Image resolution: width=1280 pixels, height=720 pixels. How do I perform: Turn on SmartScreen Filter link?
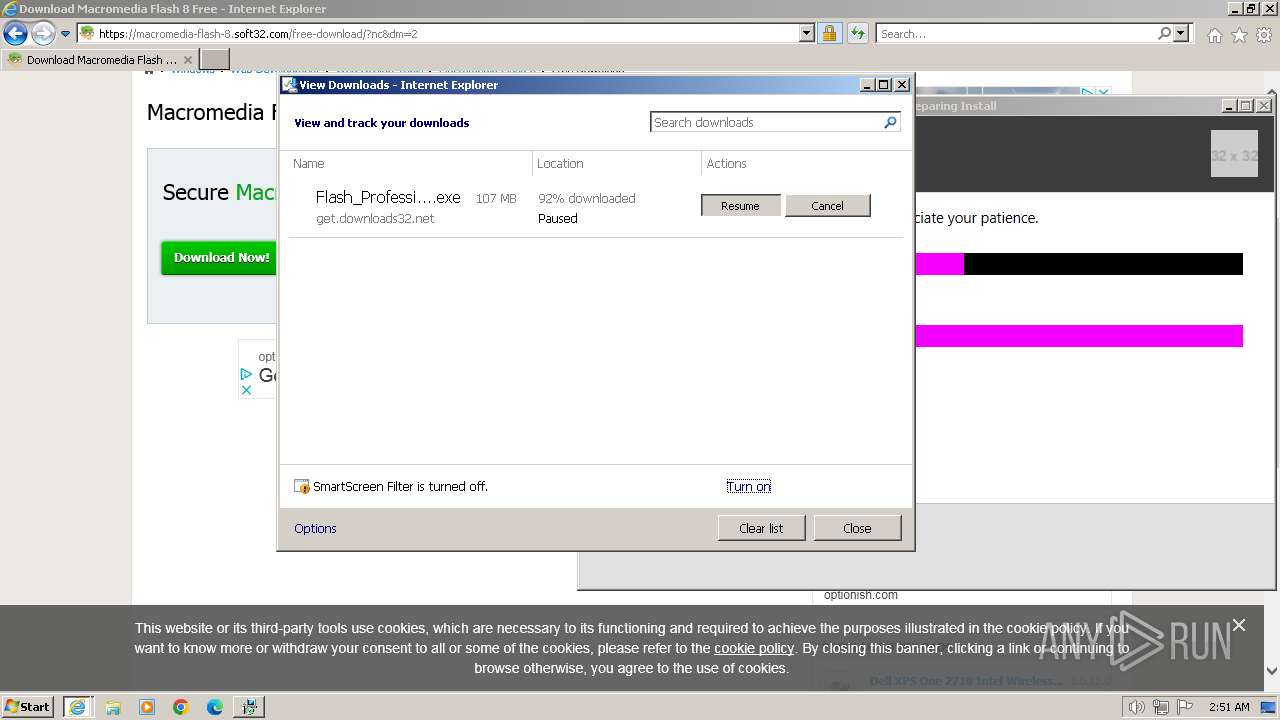coord(748,486)
